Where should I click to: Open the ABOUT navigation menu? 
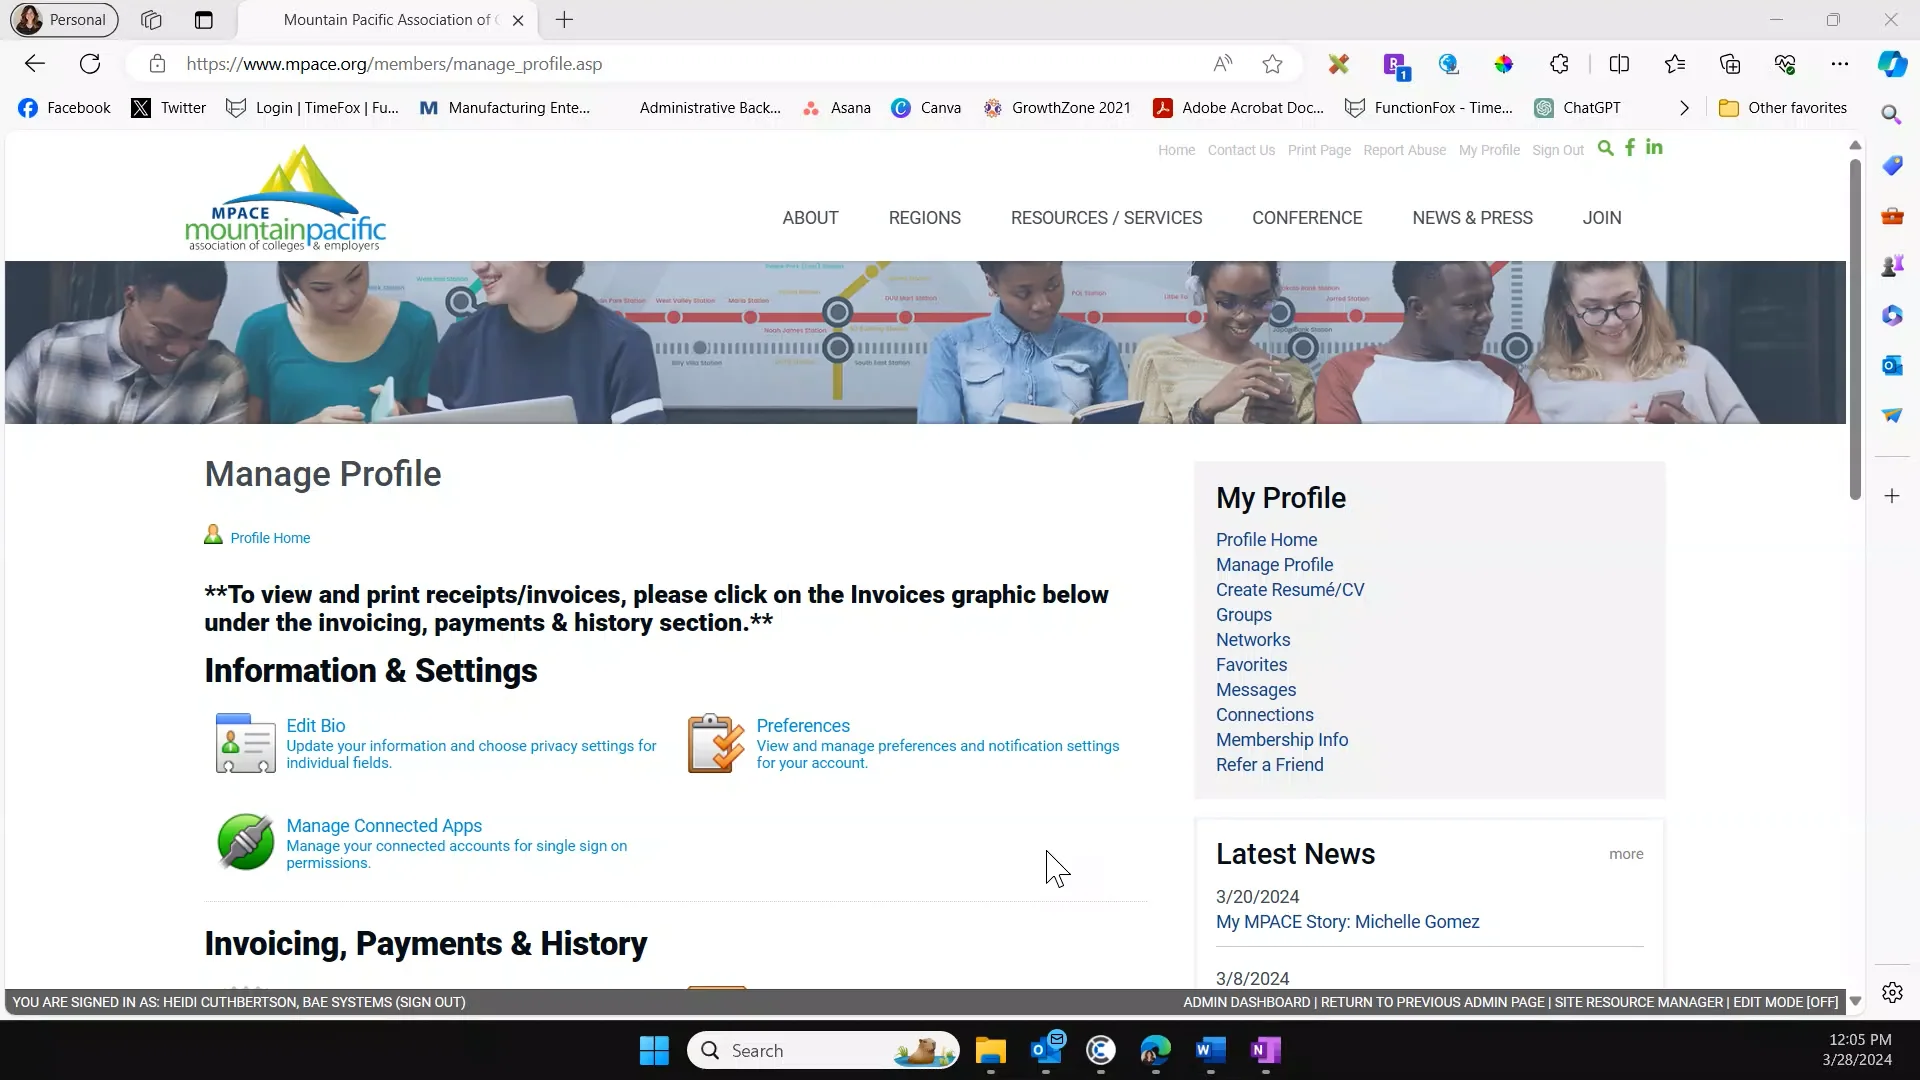pos(810,218)
